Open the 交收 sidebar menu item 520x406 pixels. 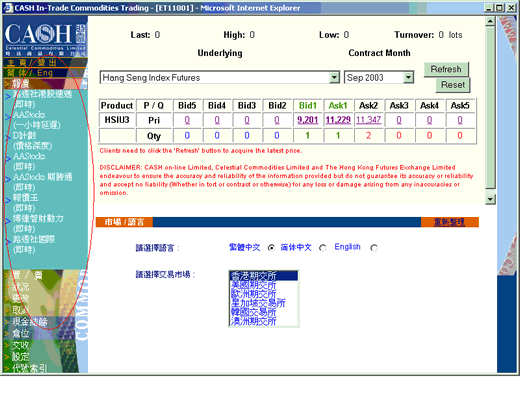[21, 345]
